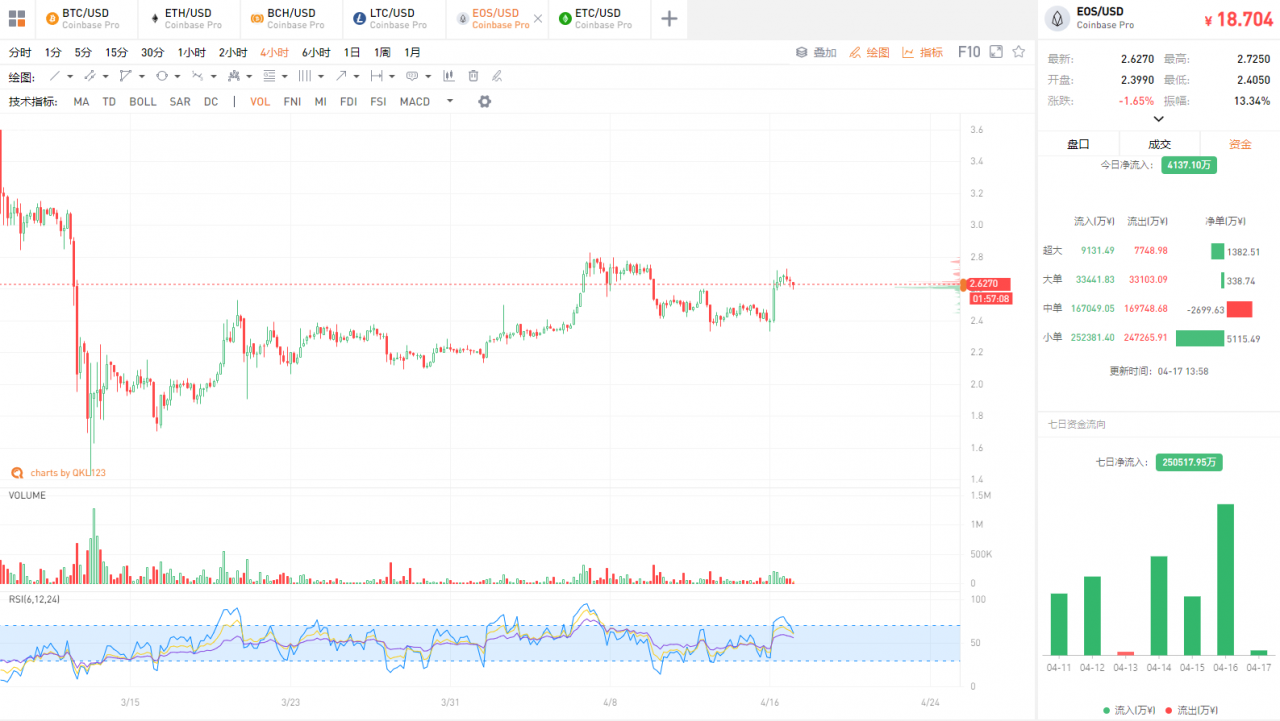Open the F10 info button

[969, 52]
